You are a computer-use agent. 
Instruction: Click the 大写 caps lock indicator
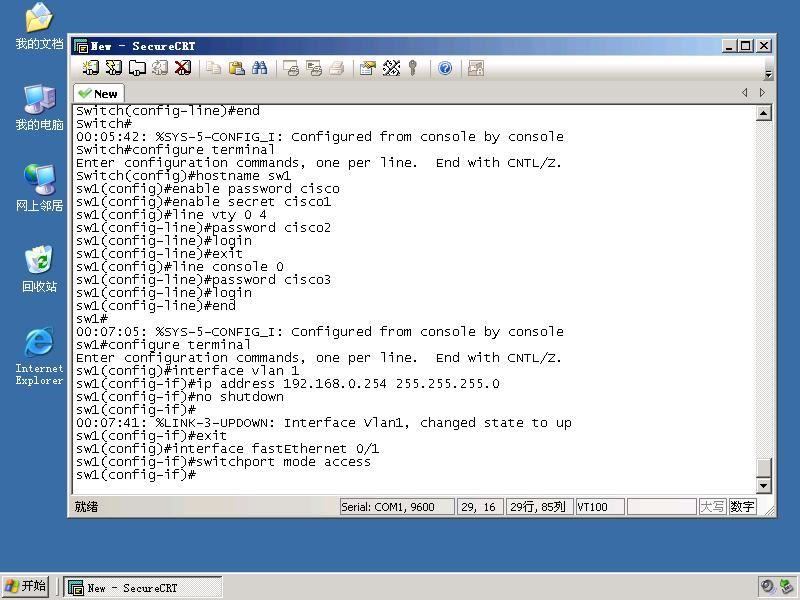pos(712,507)
